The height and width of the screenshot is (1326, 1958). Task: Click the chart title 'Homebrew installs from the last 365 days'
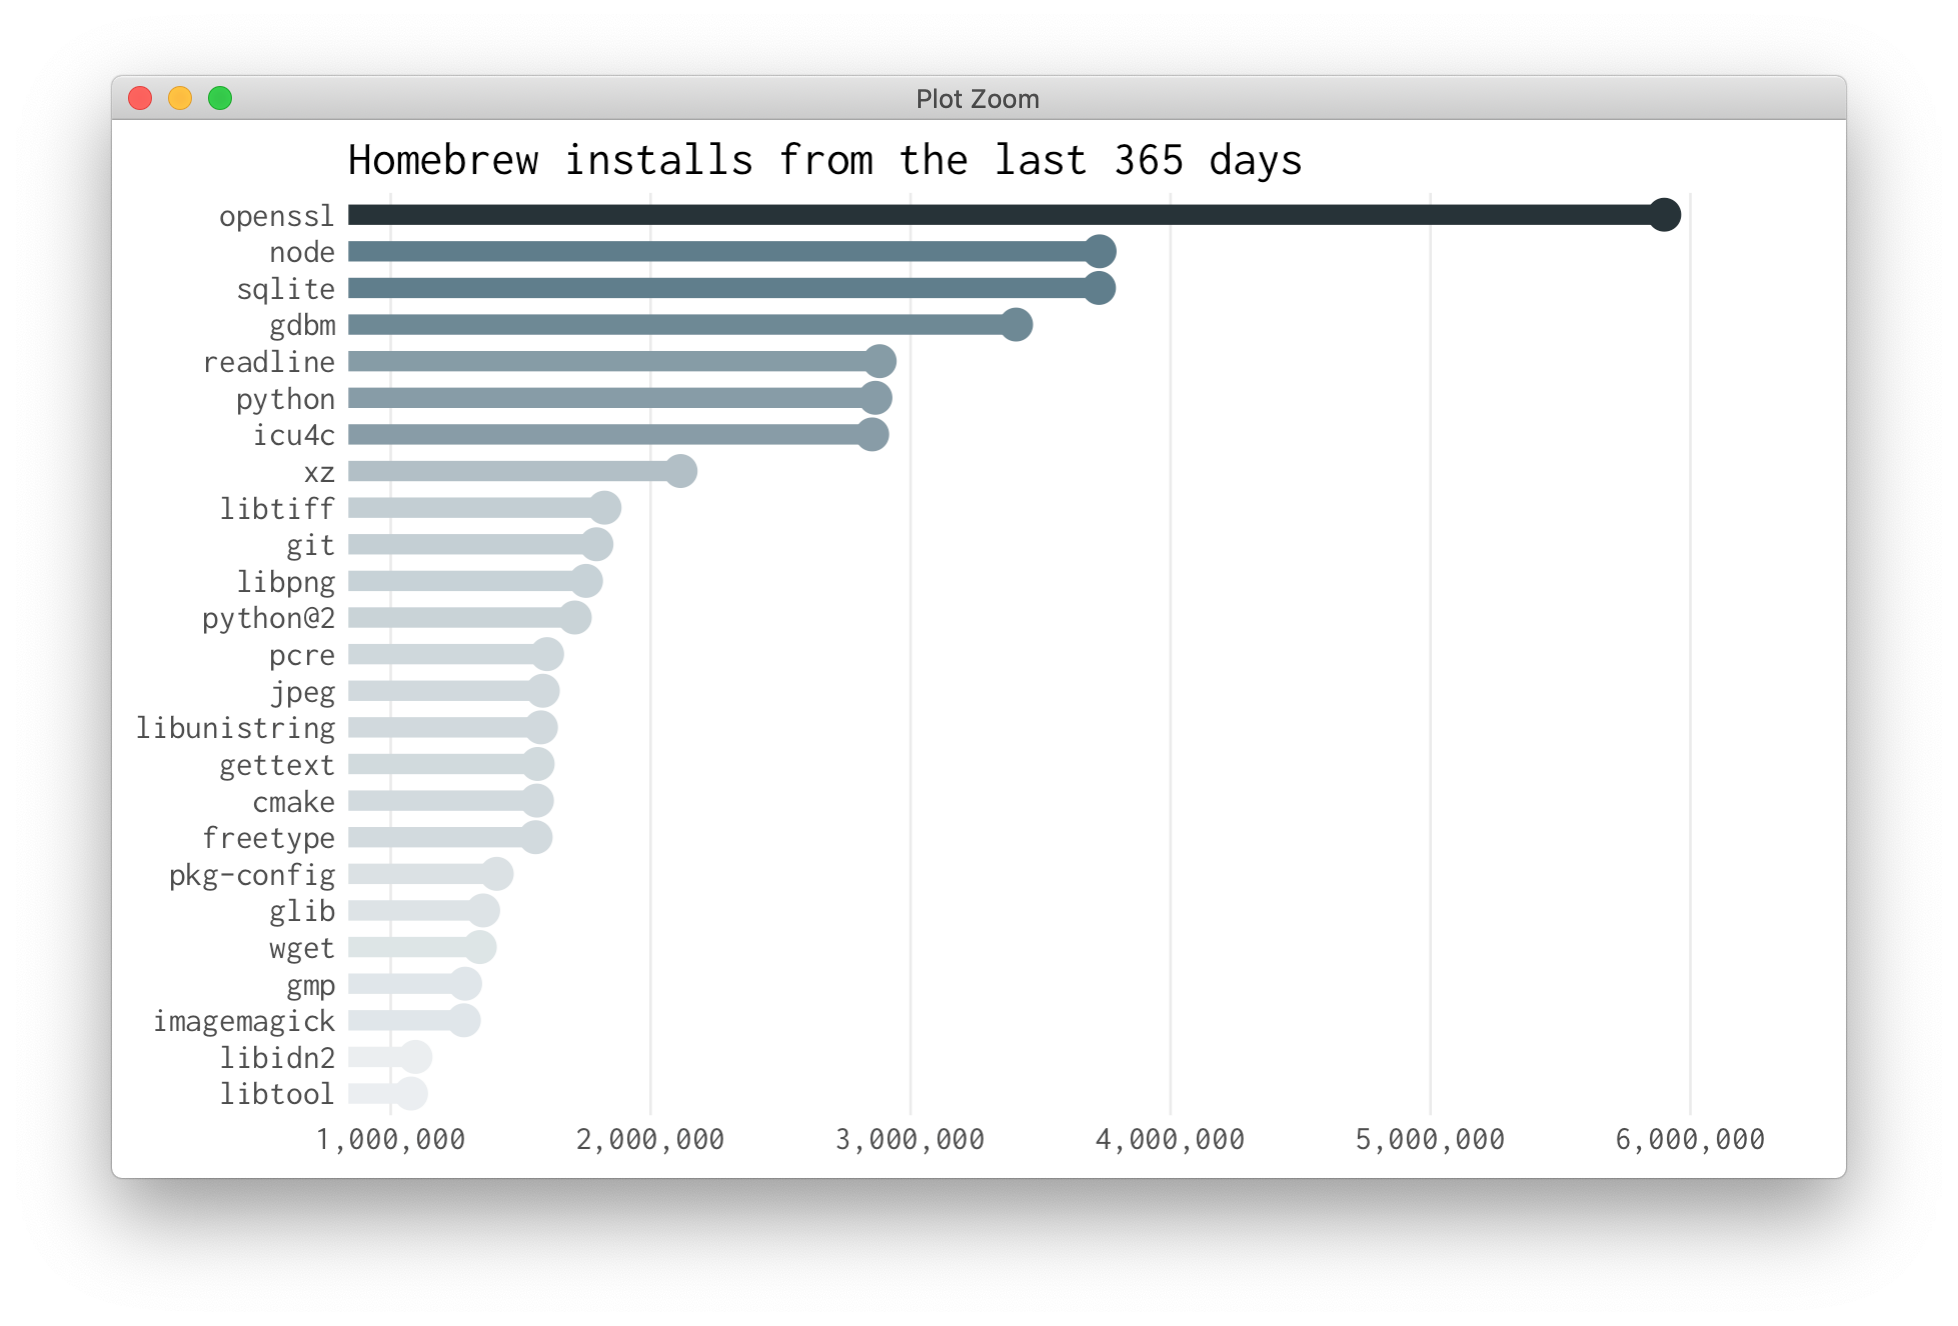(x=825, y=160)
